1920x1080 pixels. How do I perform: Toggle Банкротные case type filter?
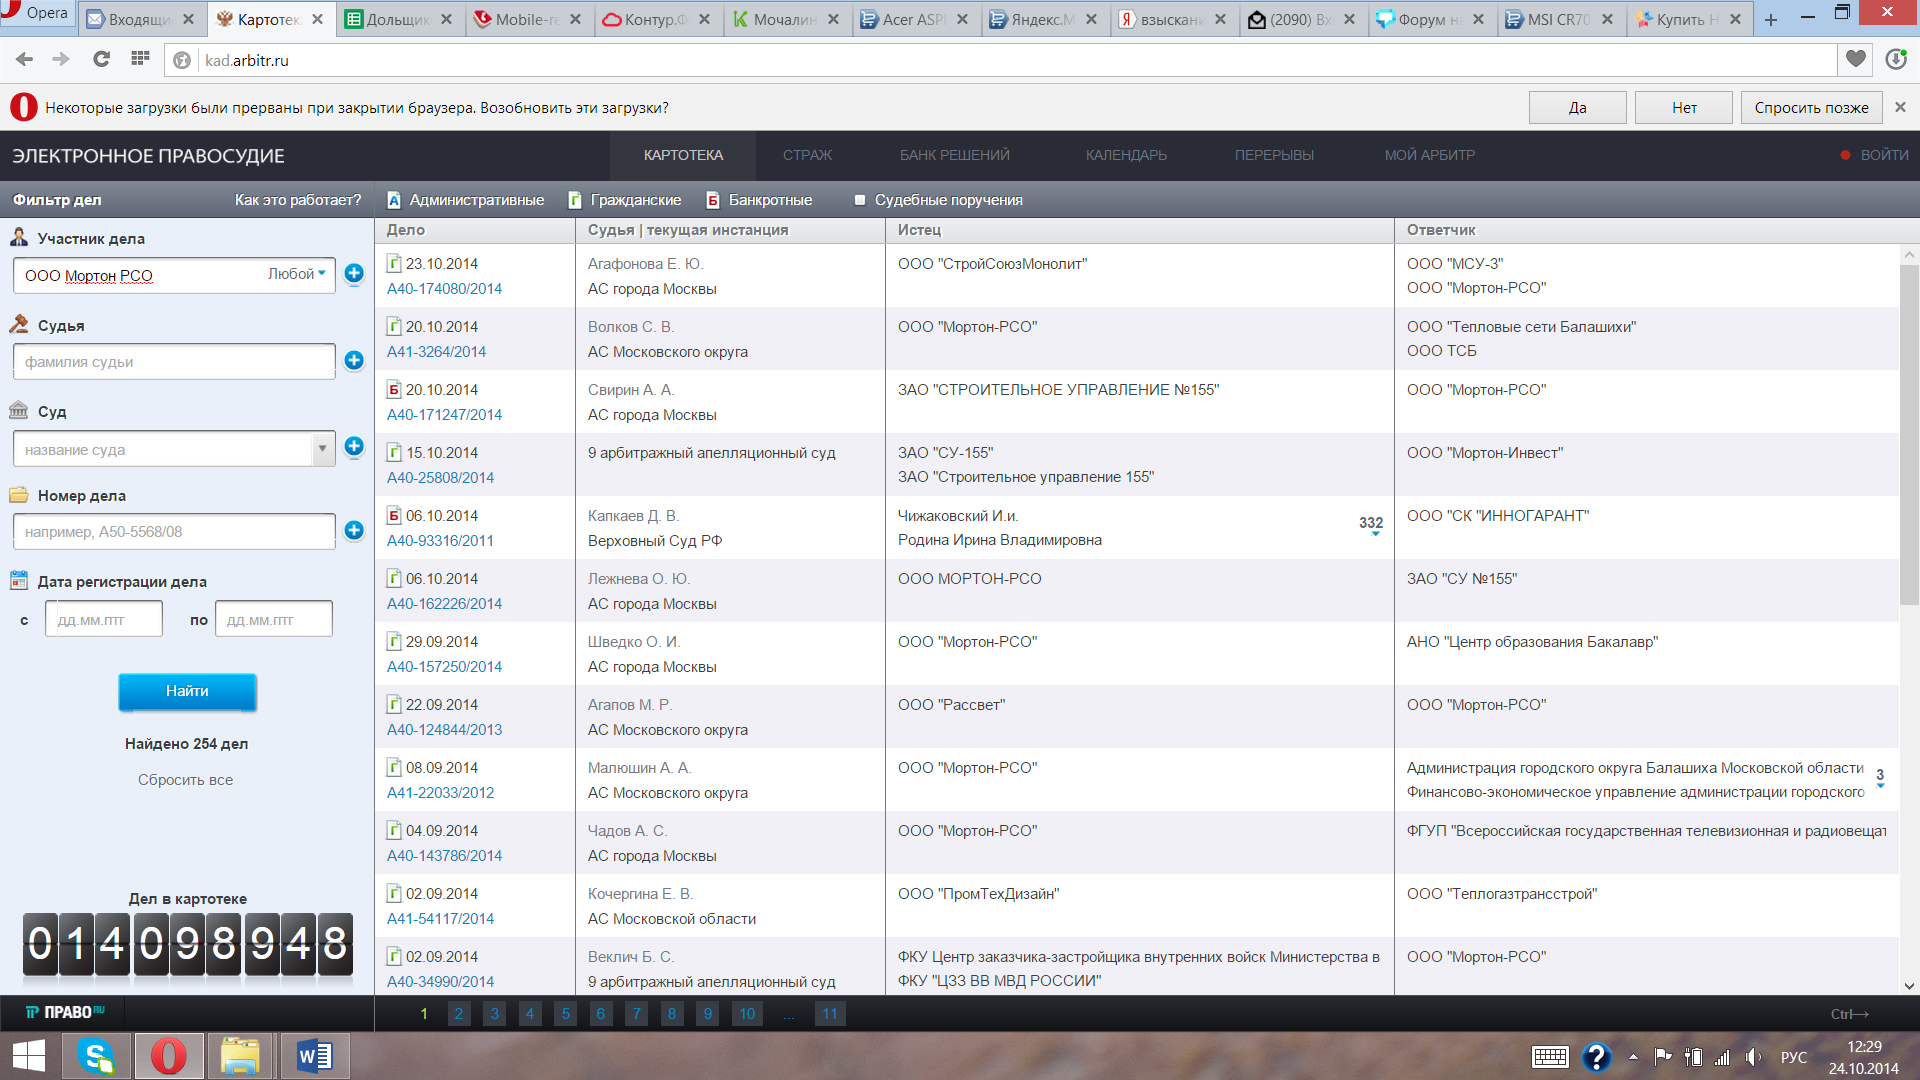pos(759,200)
